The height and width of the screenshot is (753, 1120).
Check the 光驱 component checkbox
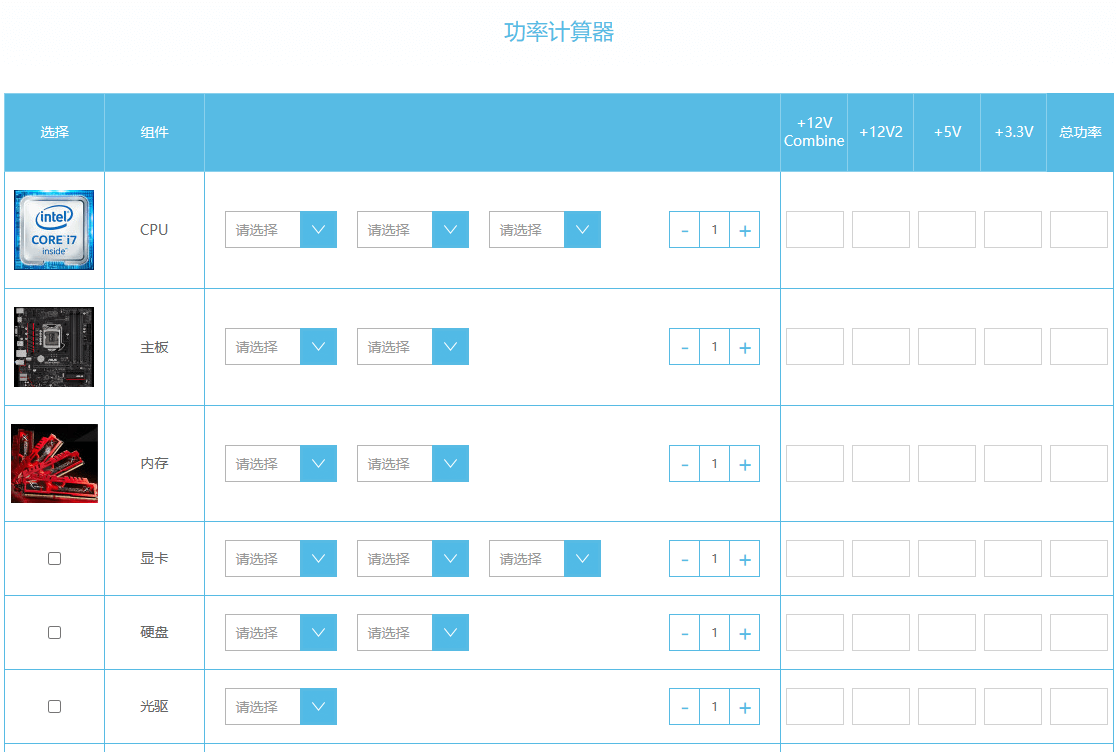point(55,707)
